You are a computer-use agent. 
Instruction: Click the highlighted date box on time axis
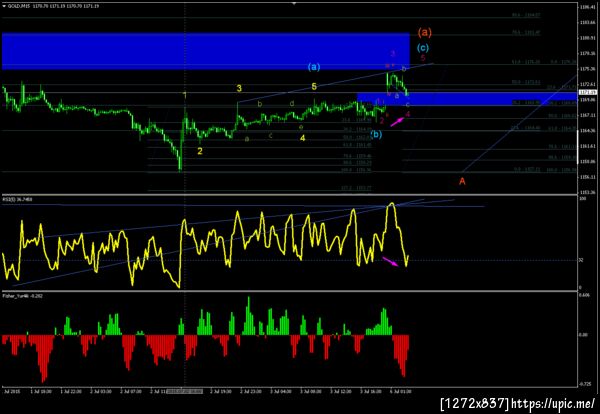coord(184,391)
